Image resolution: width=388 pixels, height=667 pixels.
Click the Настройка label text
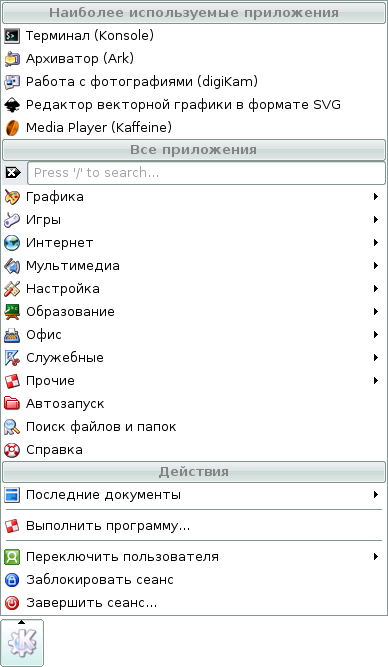(x=63, y=289)
